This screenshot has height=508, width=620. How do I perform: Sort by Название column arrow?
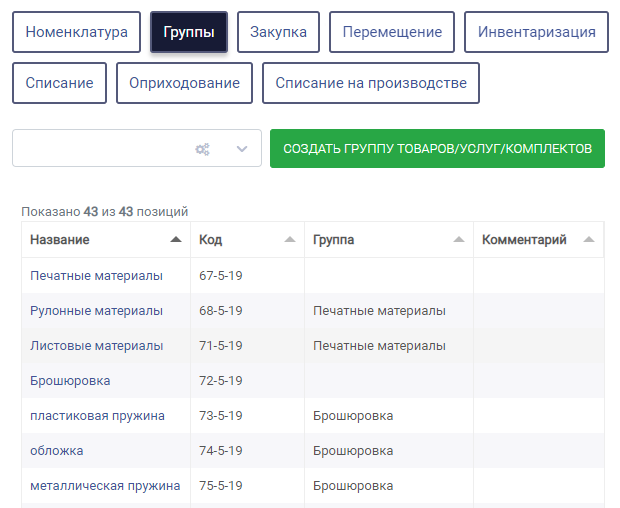(x=176, y=239)
